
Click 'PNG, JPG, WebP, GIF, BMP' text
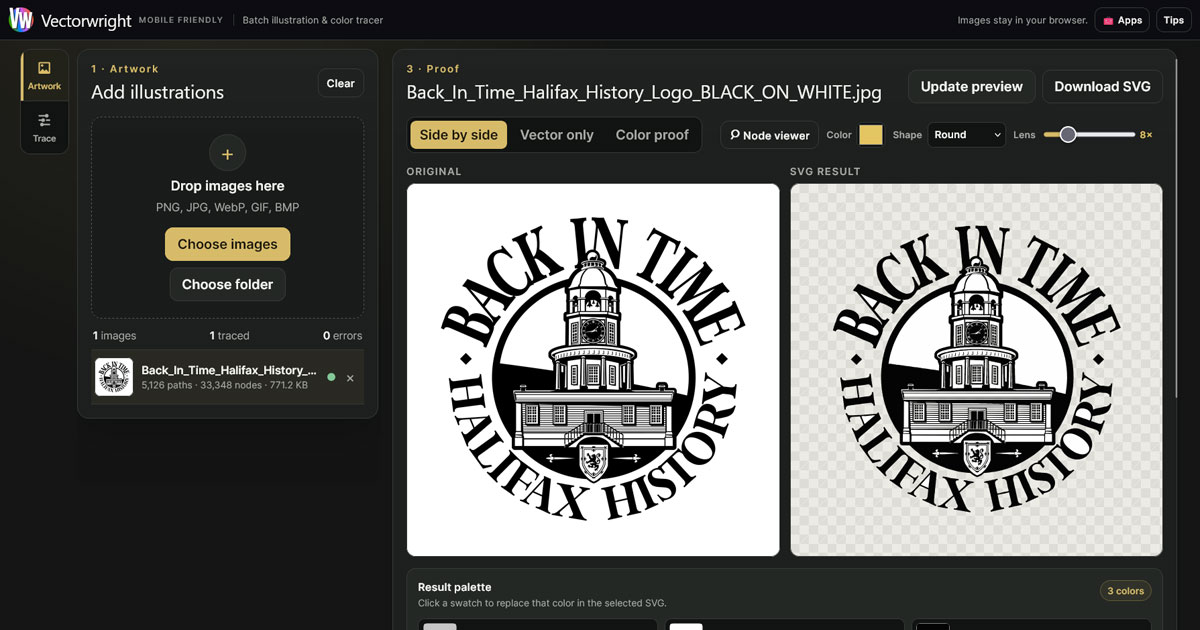(228, 207)
